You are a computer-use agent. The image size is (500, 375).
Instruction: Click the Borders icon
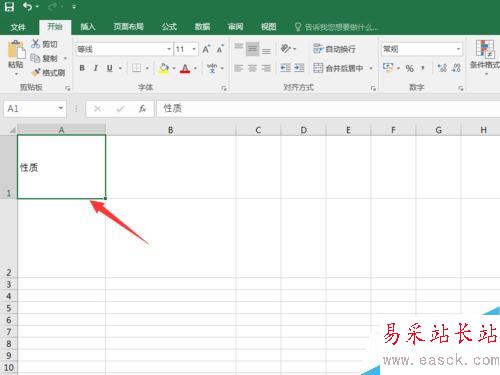pos(136,68)
